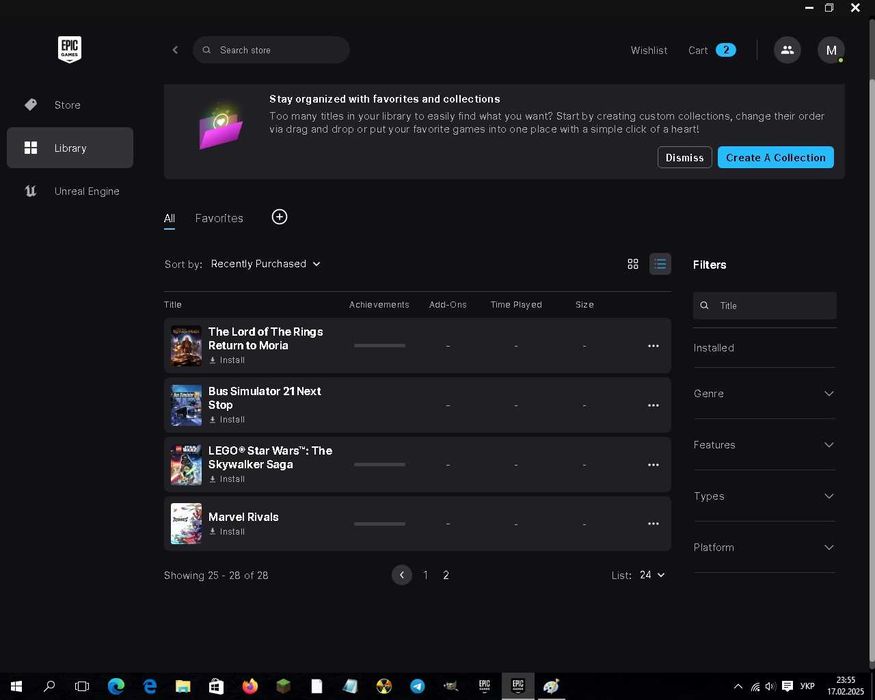
Task: Launch Firefox from taskbar
Action: (x=250, y=686)
